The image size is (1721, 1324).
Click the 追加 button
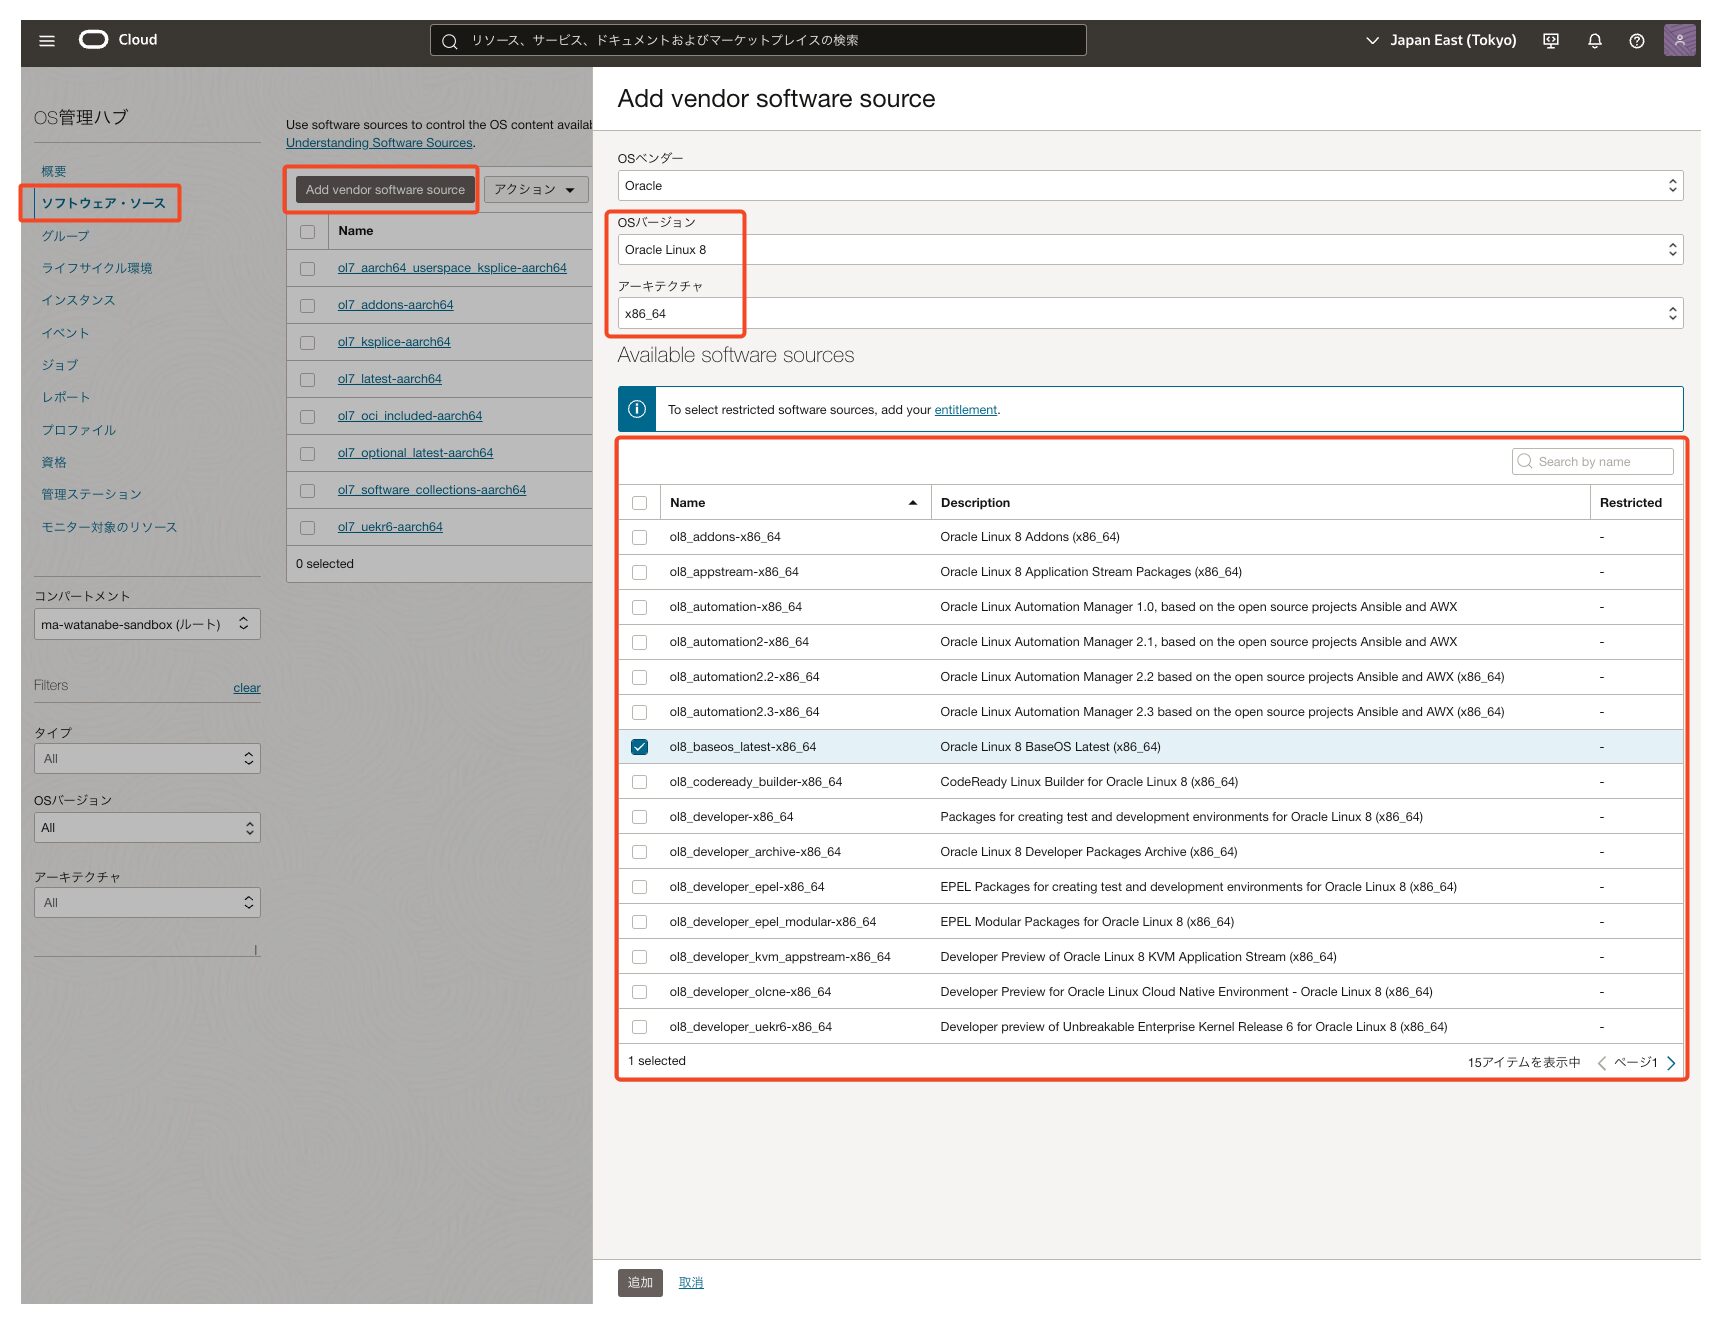coord(640,1282)
